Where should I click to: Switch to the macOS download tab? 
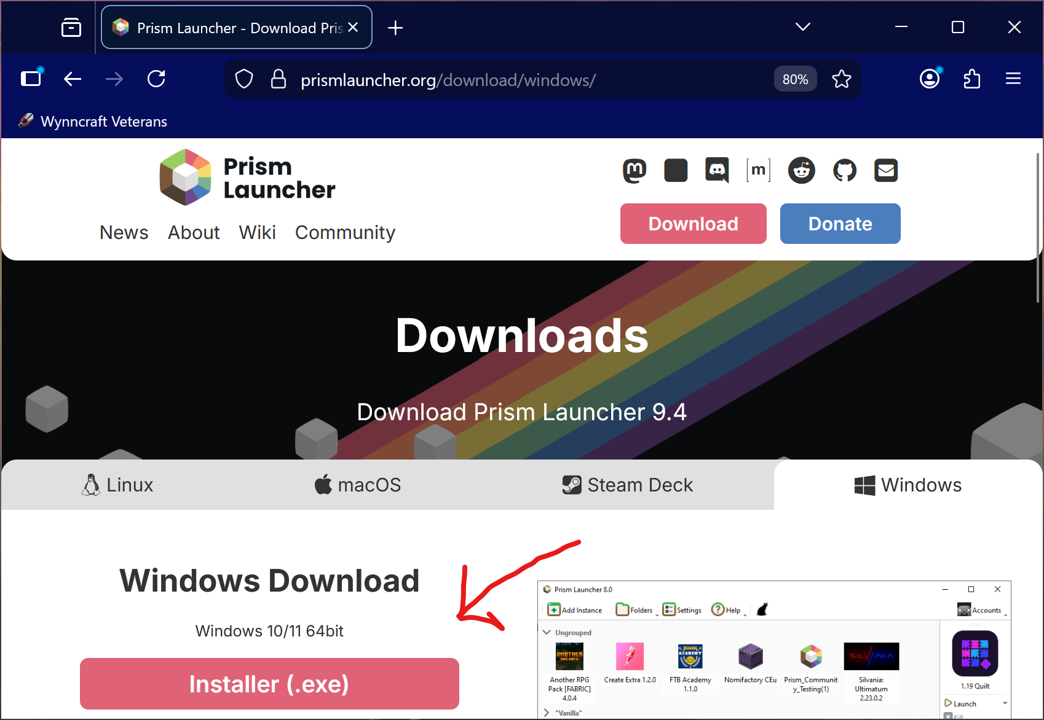click(357, 485)
